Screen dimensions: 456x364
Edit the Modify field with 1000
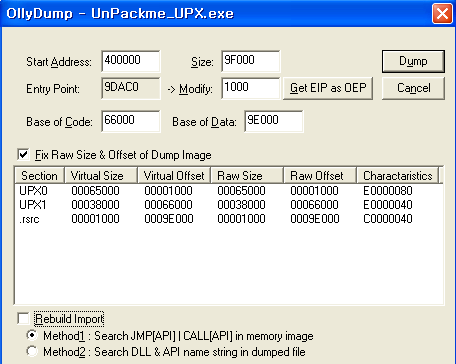point(251,88)
